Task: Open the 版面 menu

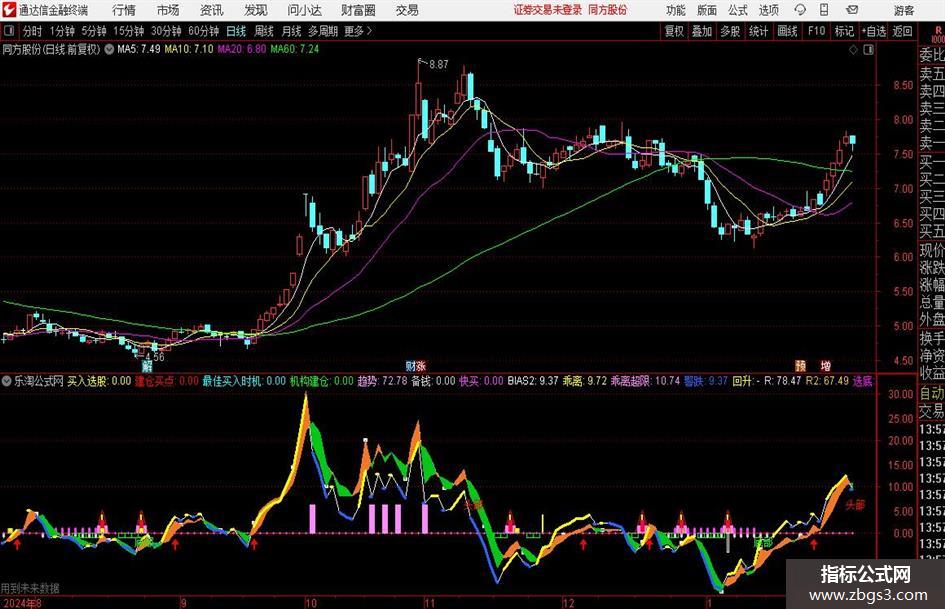Action: [707, 10]
